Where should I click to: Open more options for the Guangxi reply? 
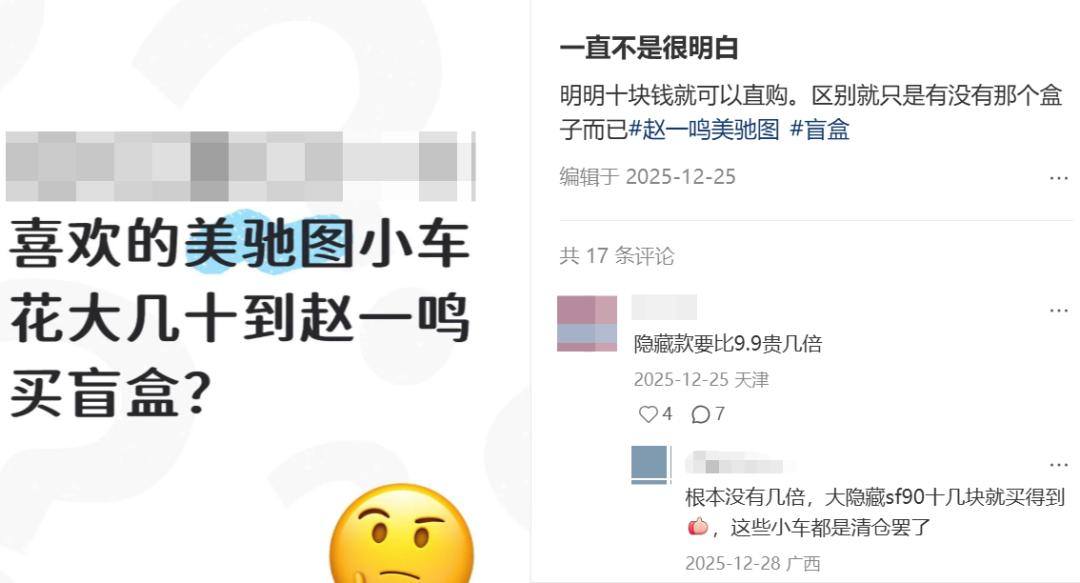pyautogui.click(x=1058, y=465)
